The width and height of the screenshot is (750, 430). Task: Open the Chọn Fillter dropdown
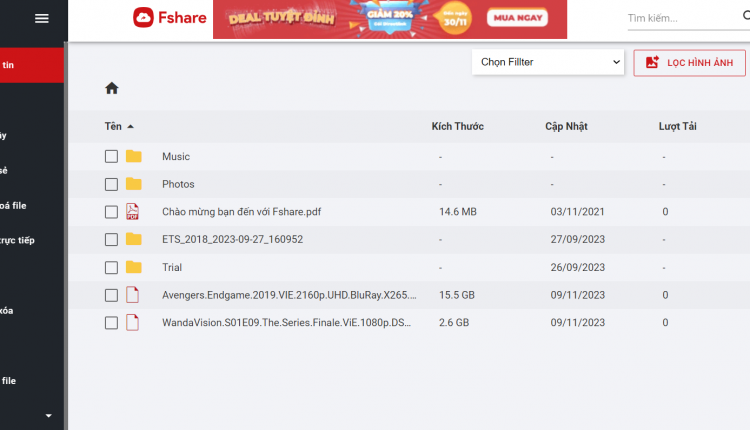pyautogui.click(x=548, y=62)
